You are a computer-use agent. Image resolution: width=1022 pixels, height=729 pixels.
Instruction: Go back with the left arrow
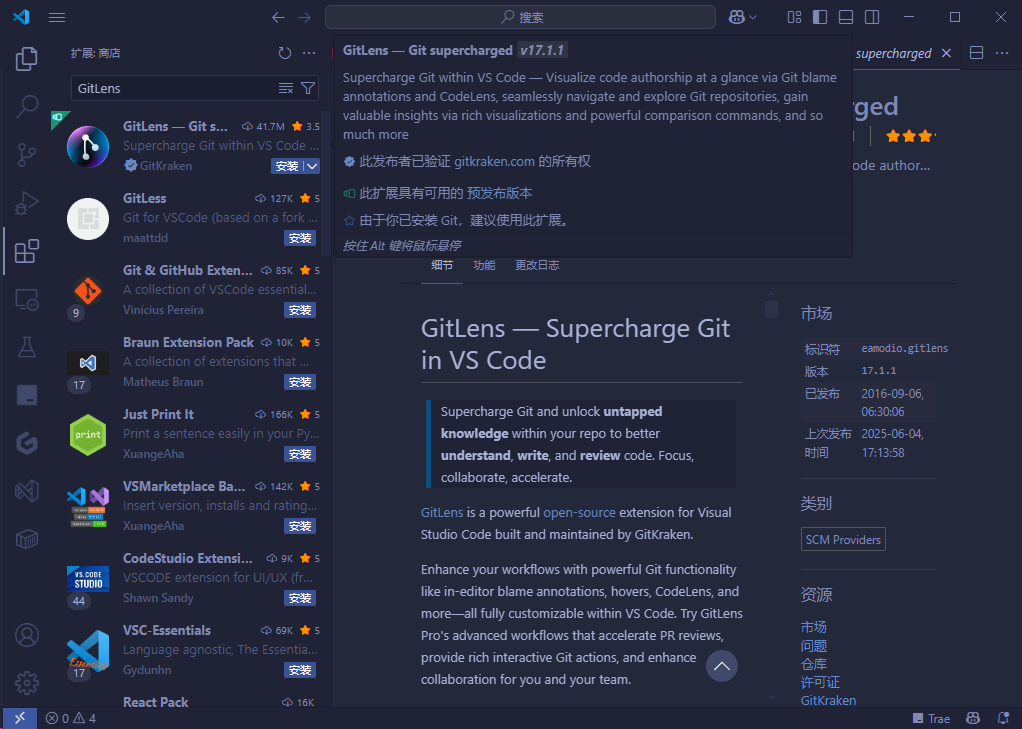tap(278, 18)
